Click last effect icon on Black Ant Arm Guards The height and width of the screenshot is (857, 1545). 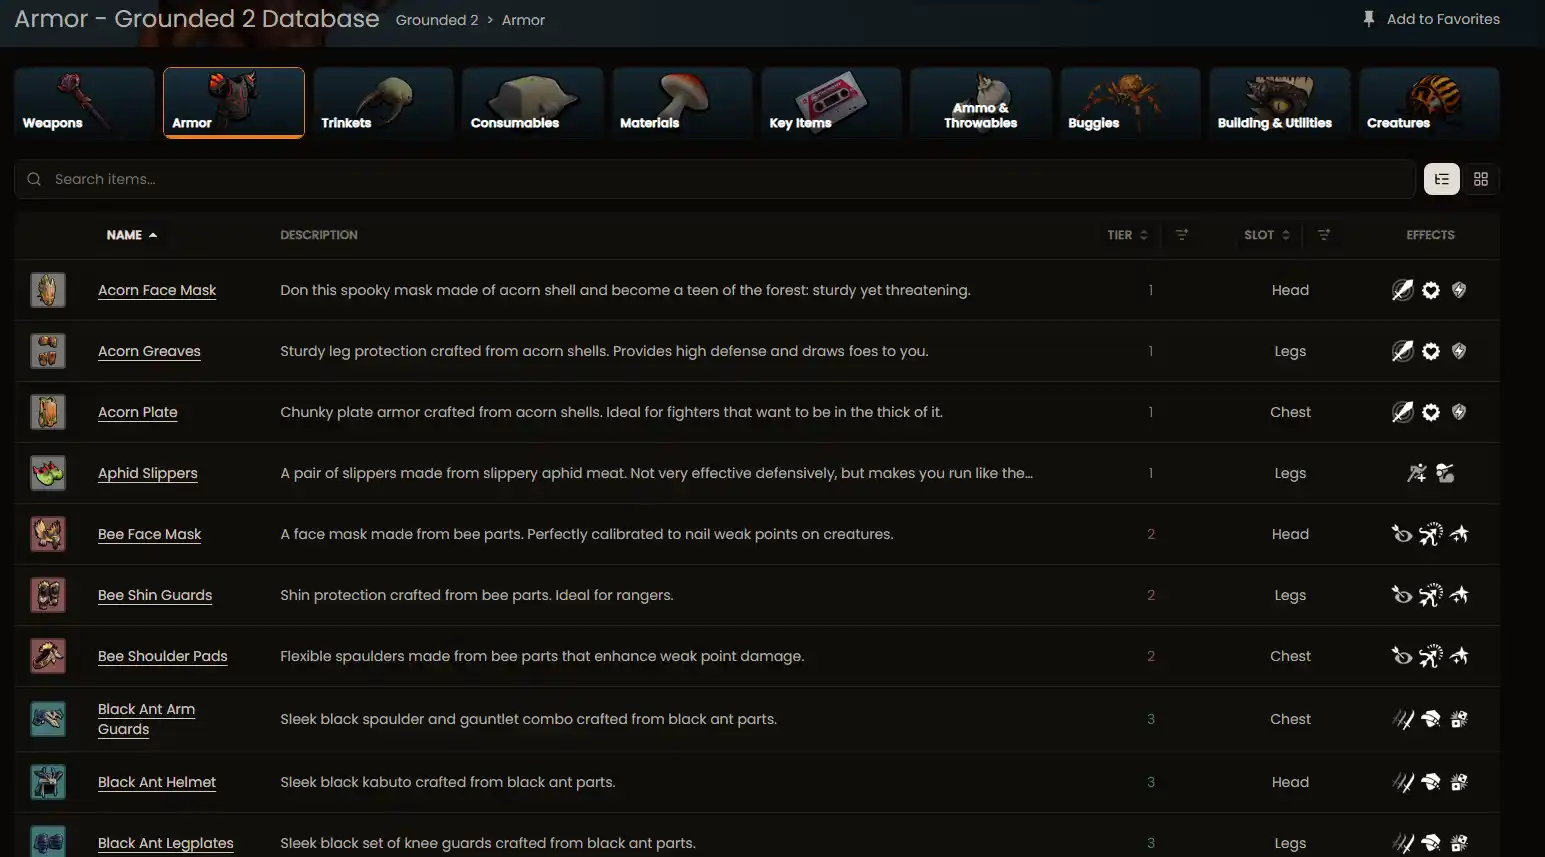(x=1459, y=719)
